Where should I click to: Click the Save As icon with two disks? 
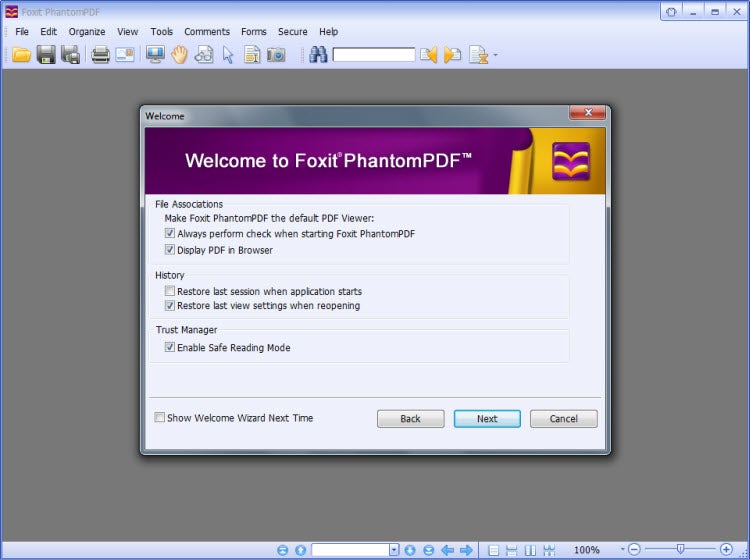click(x=70, y=55)
